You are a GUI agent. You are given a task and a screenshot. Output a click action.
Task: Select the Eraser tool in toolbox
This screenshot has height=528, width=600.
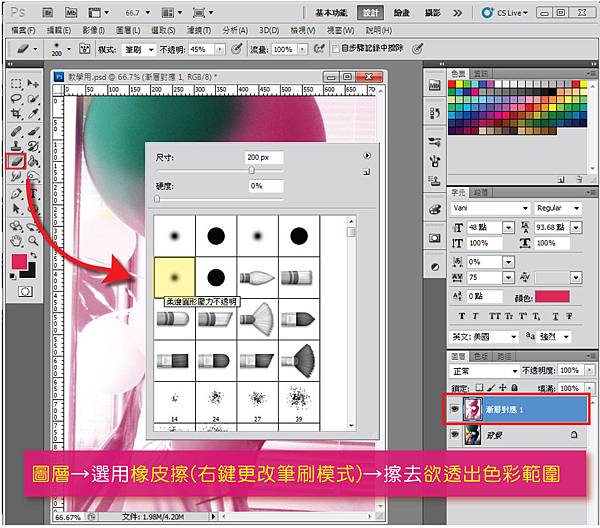tap(16, 161)
